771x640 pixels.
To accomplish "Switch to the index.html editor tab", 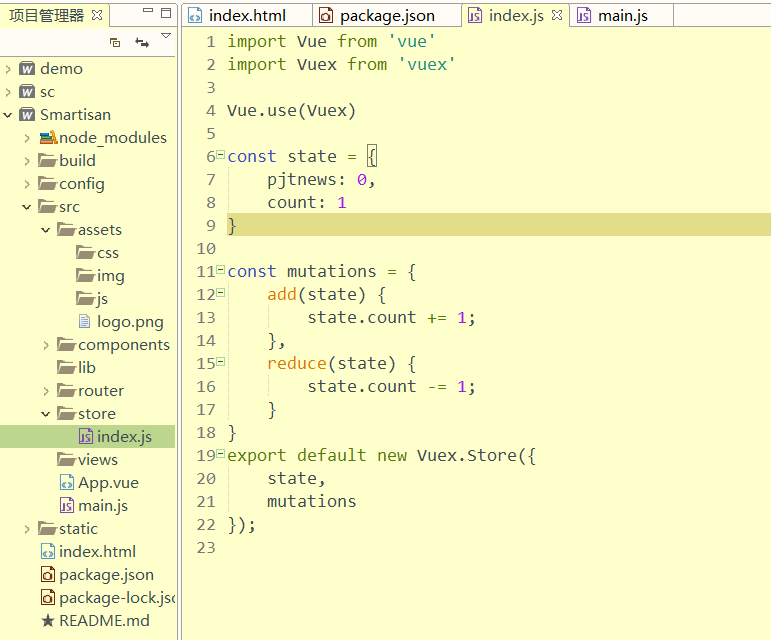I will pyautogui.click(x=247, y=16).
